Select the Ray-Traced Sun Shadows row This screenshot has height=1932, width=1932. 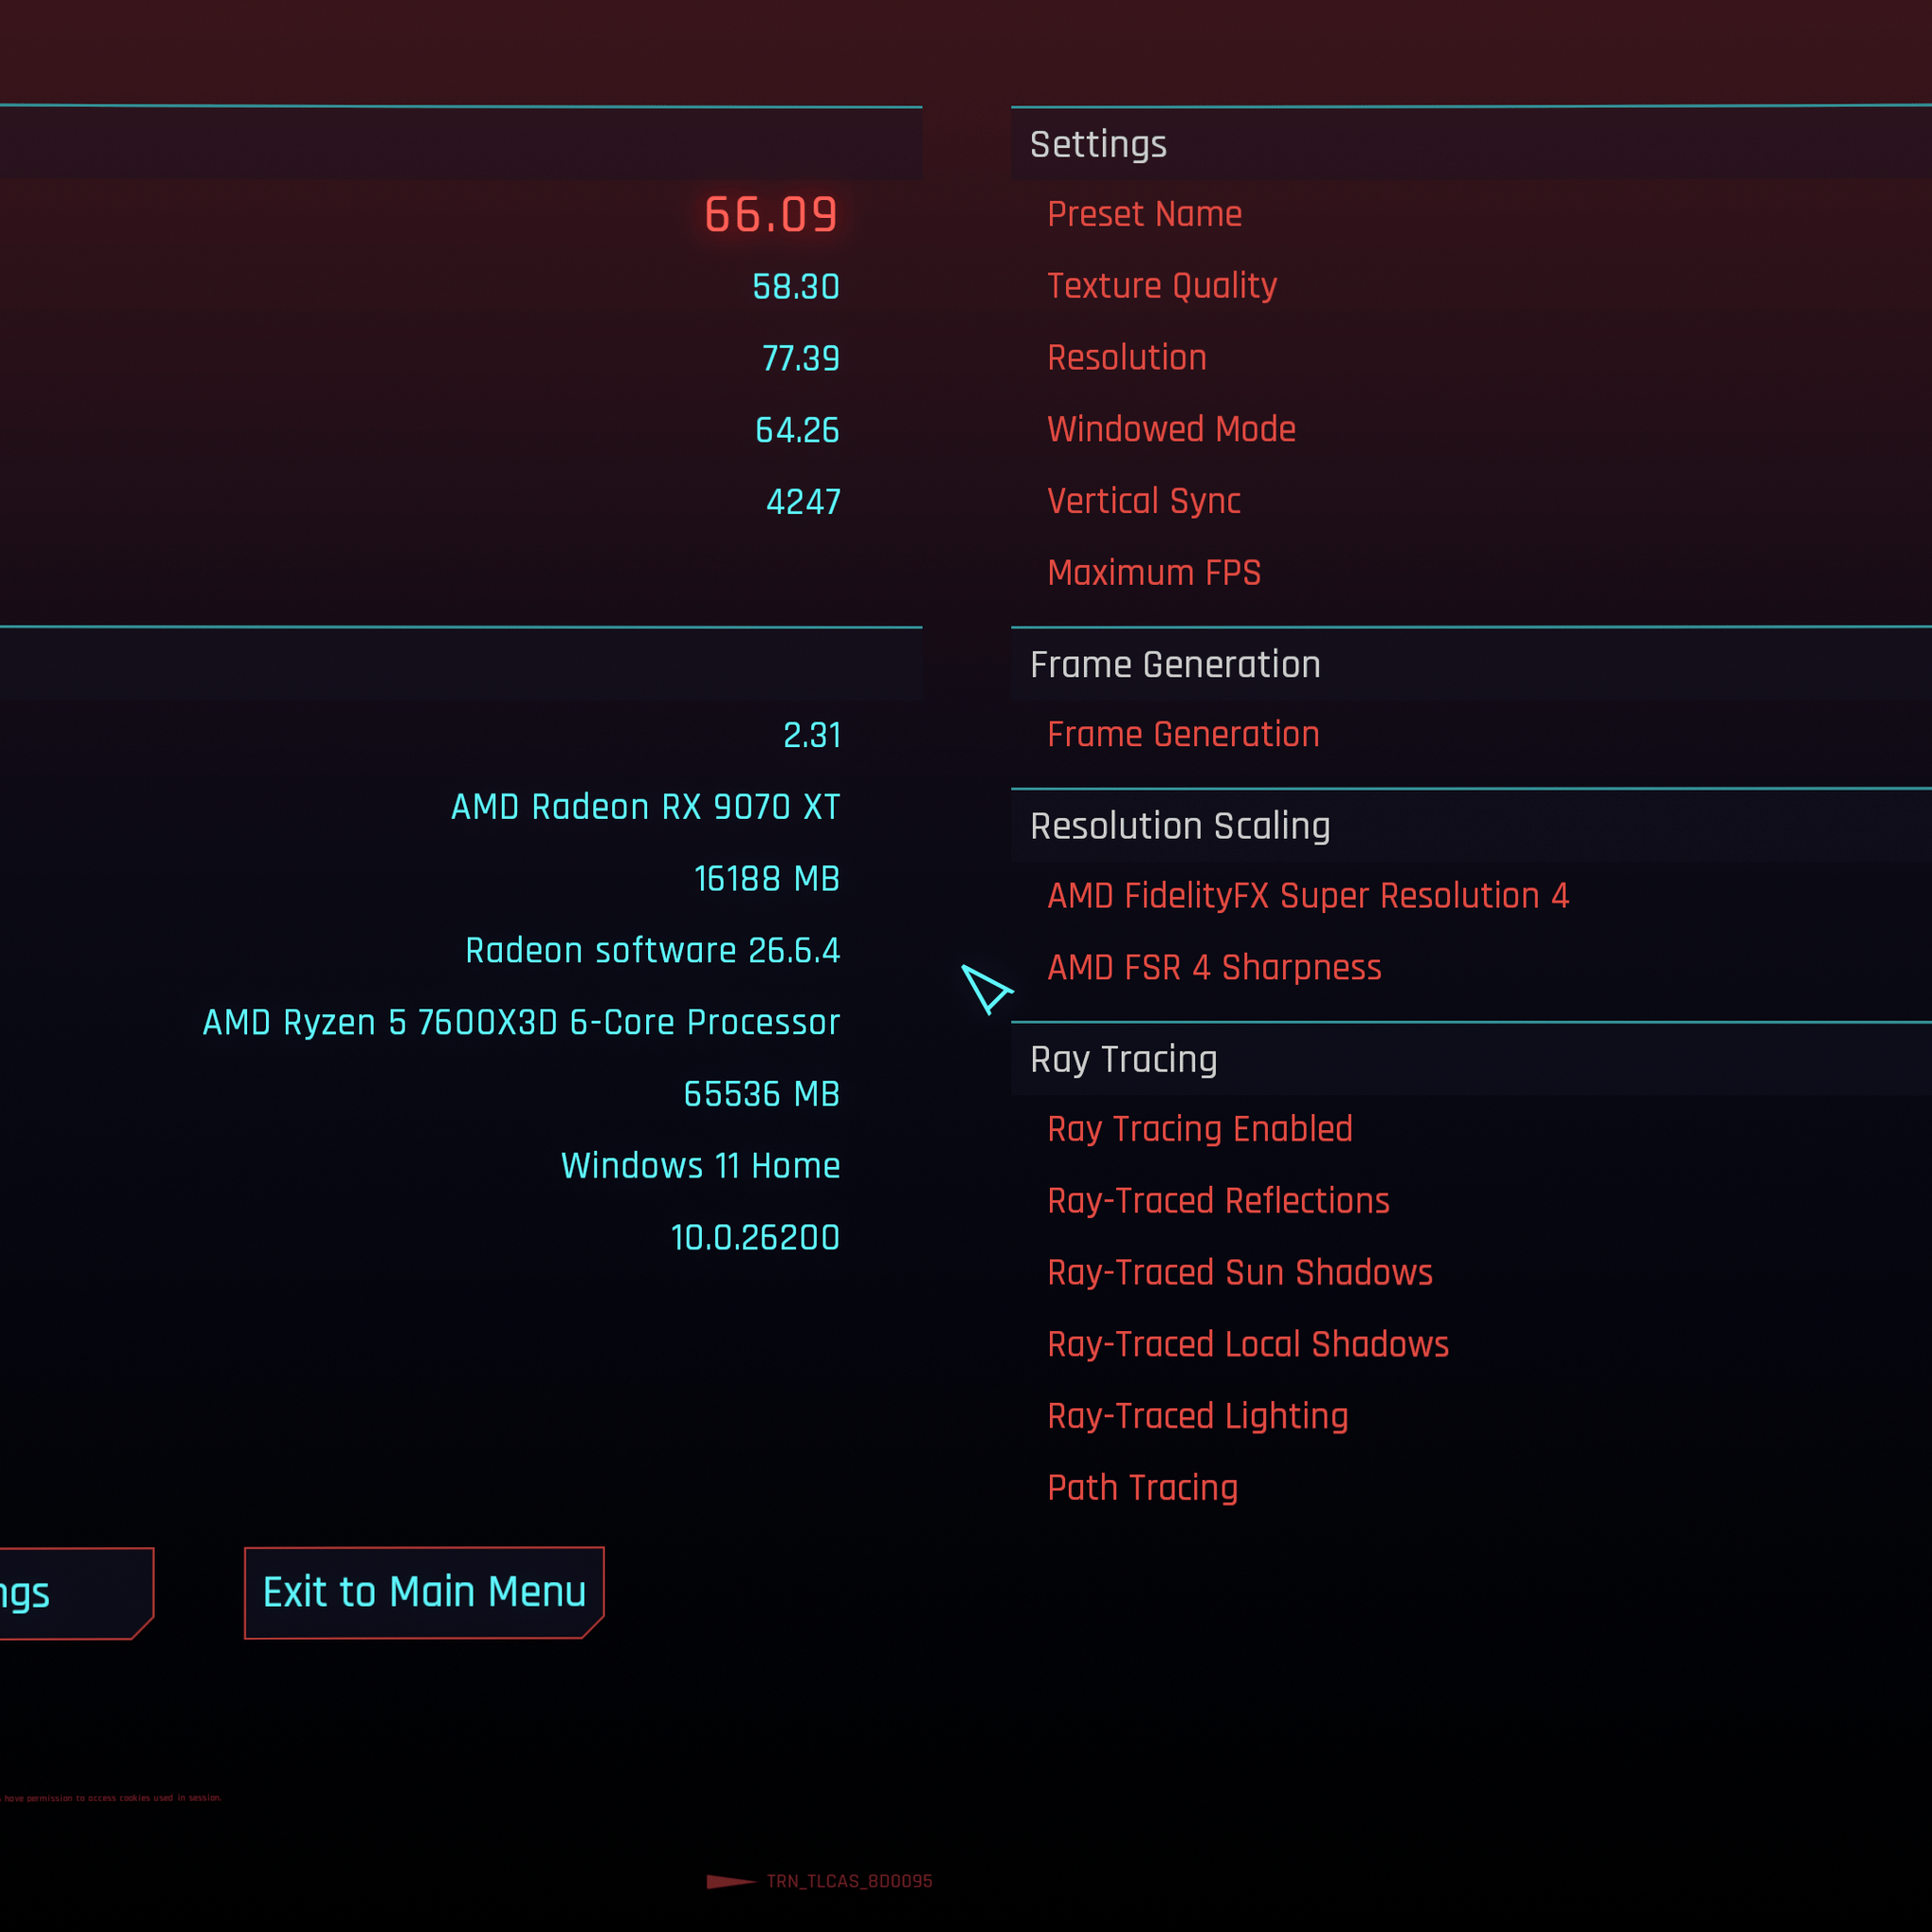(x=1471, y=1273)
